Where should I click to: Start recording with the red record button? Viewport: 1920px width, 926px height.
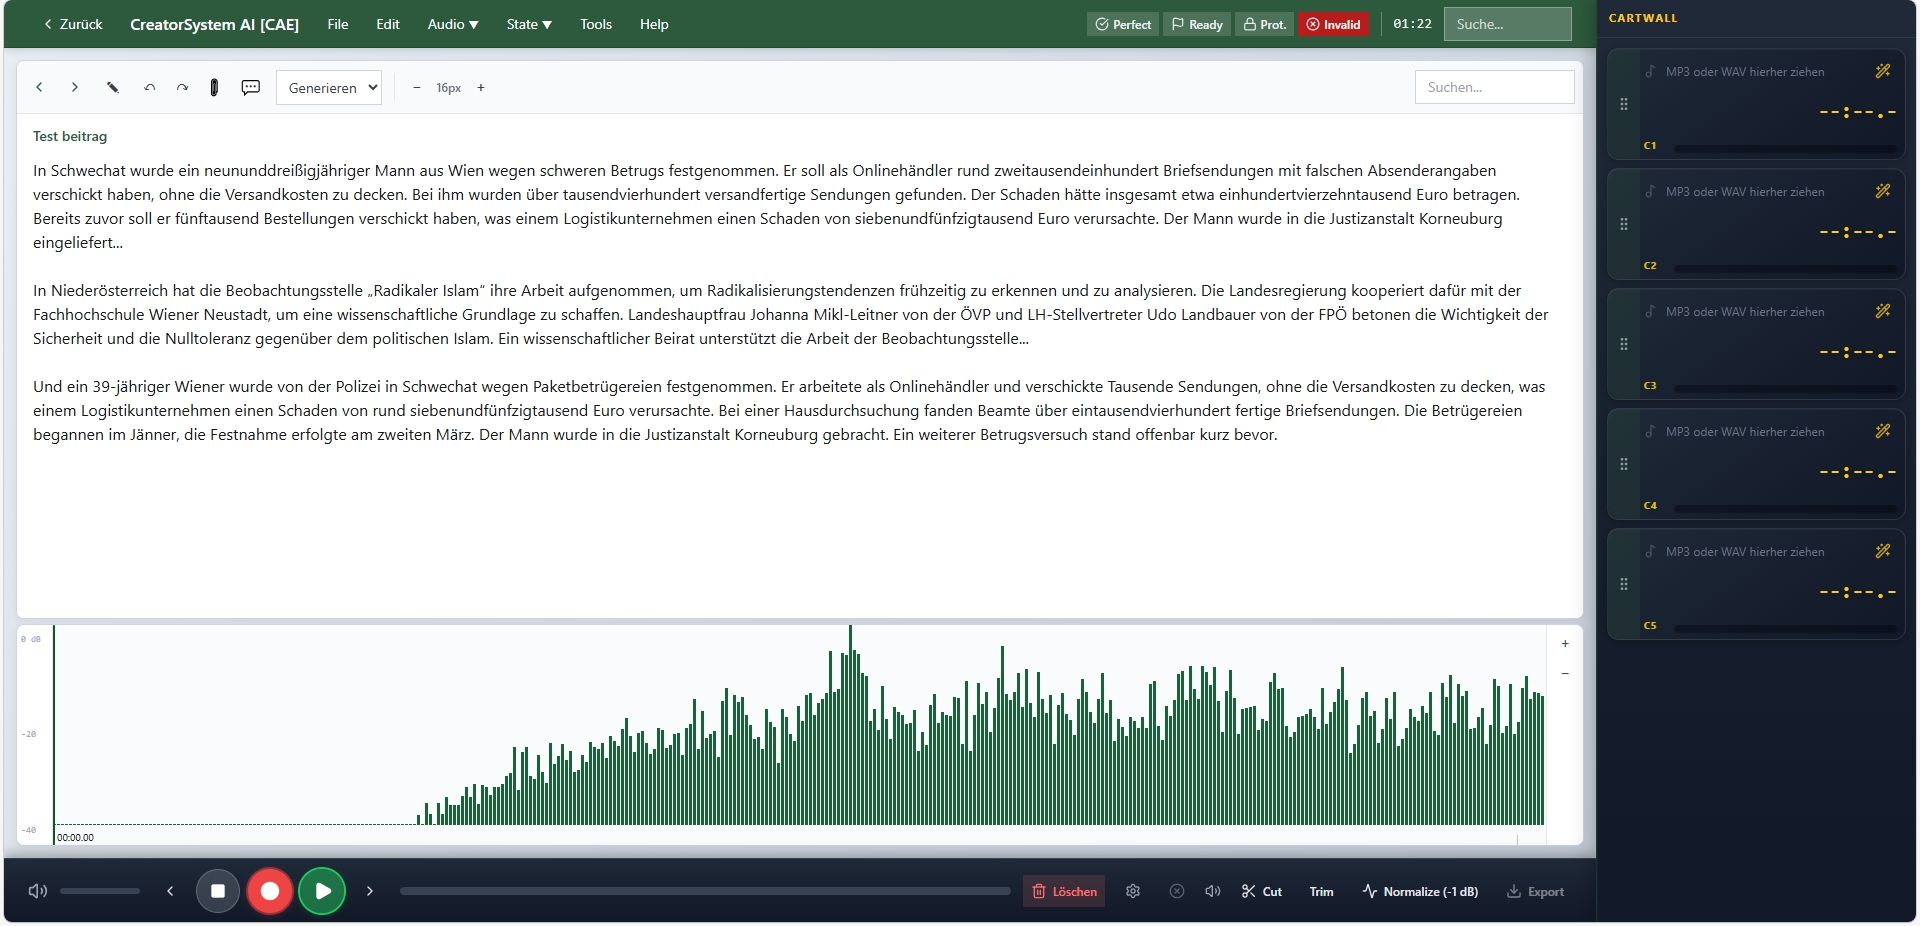tap(270, 891)
